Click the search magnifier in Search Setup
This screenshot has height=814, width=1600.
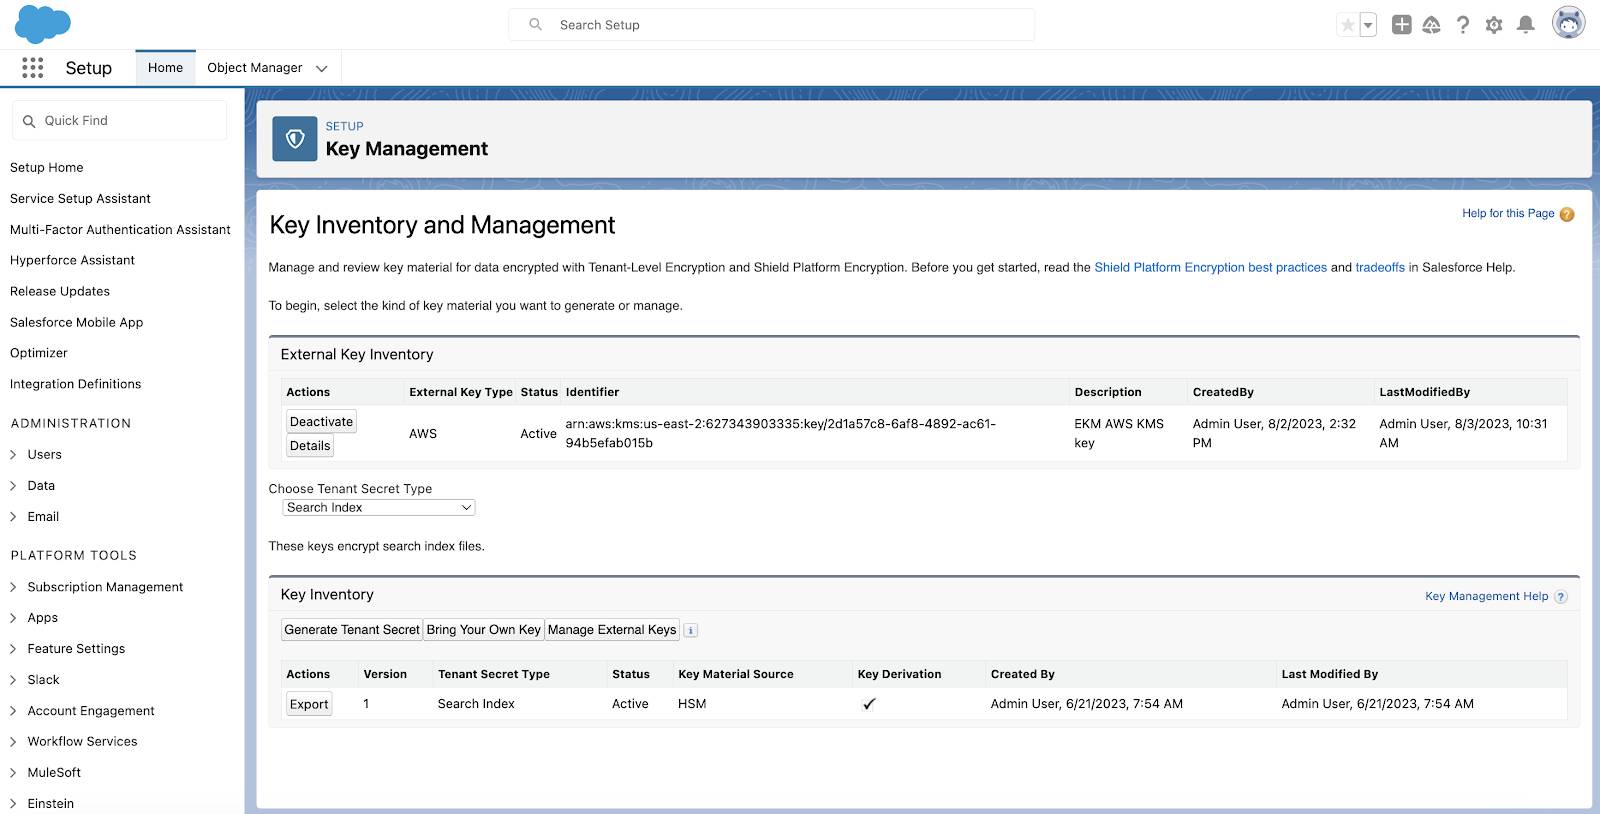536,24
